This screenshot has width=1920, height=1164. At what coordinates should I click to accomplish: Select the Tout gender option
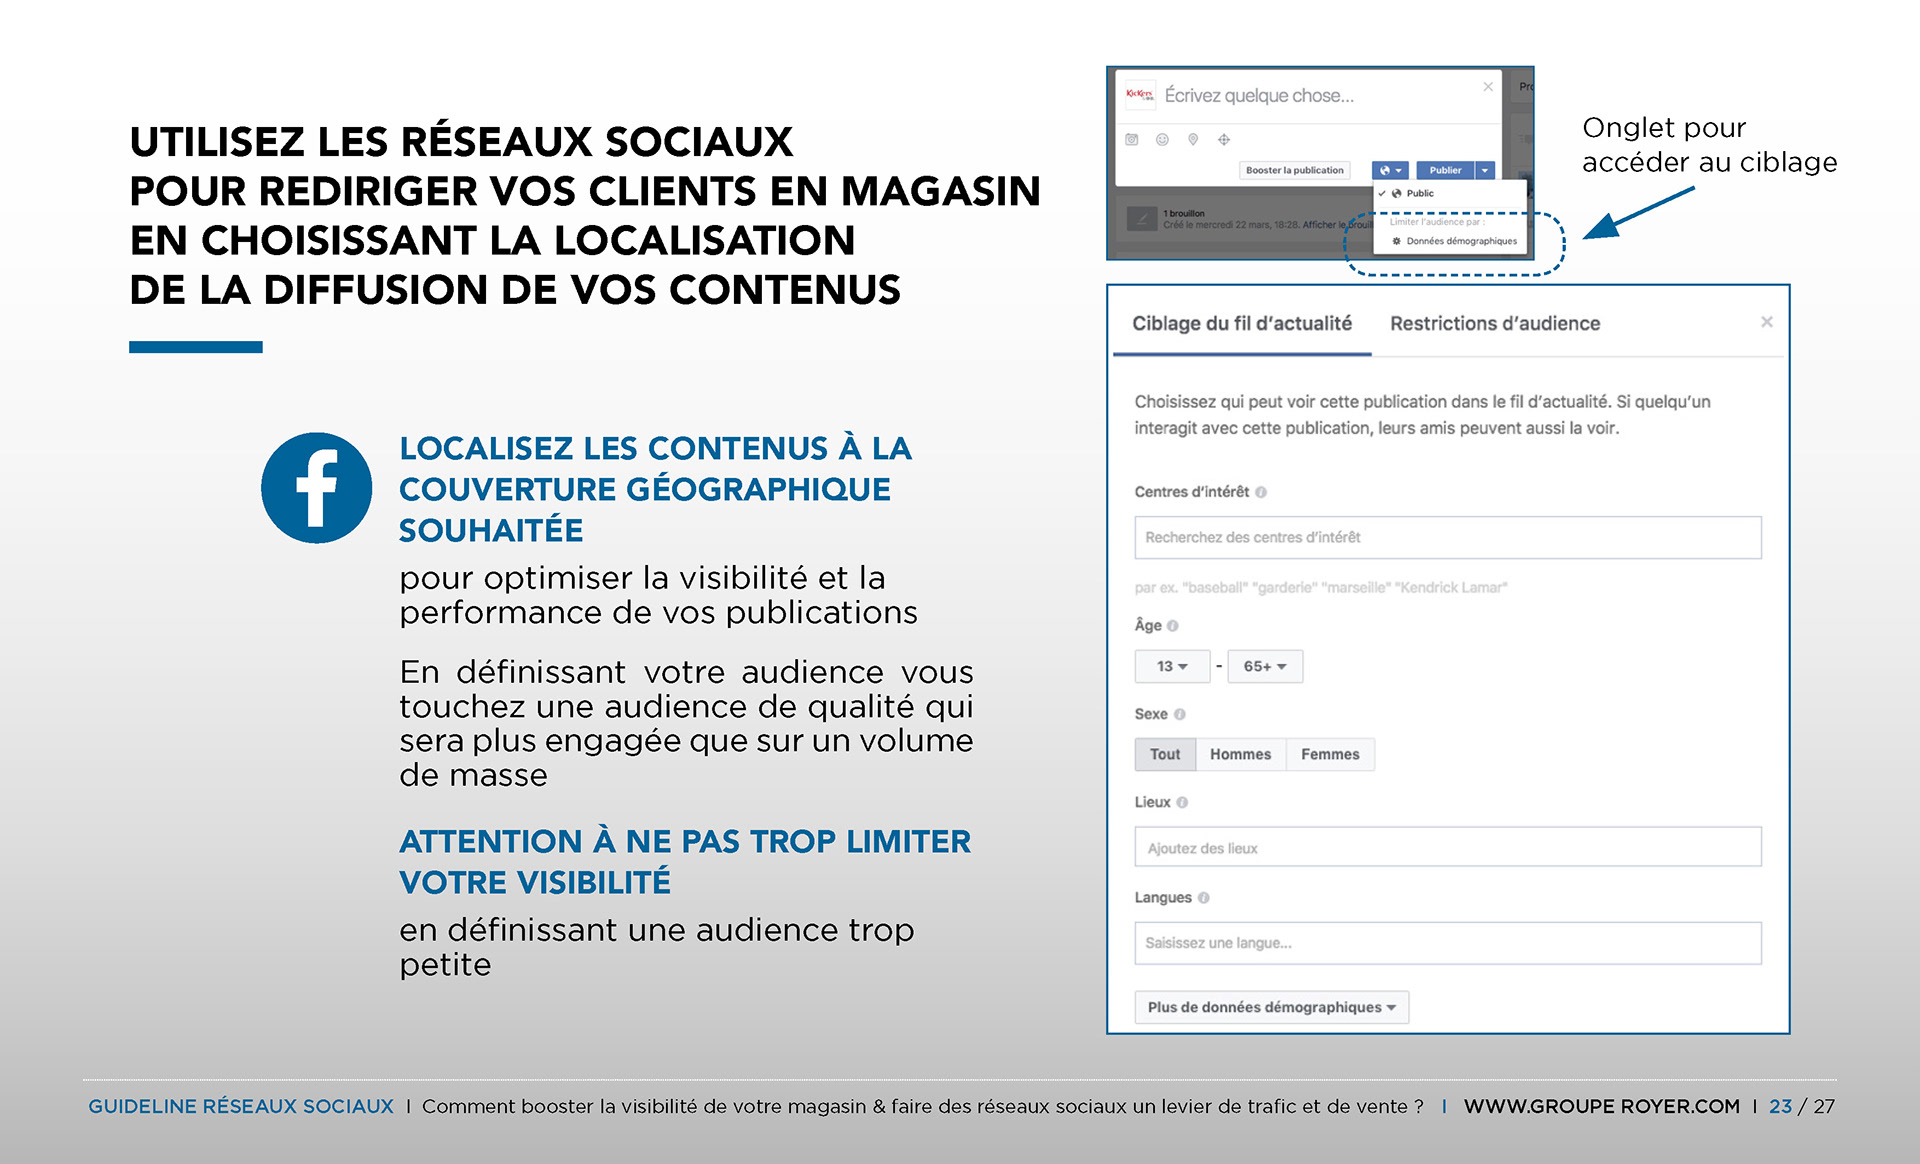1164,754
